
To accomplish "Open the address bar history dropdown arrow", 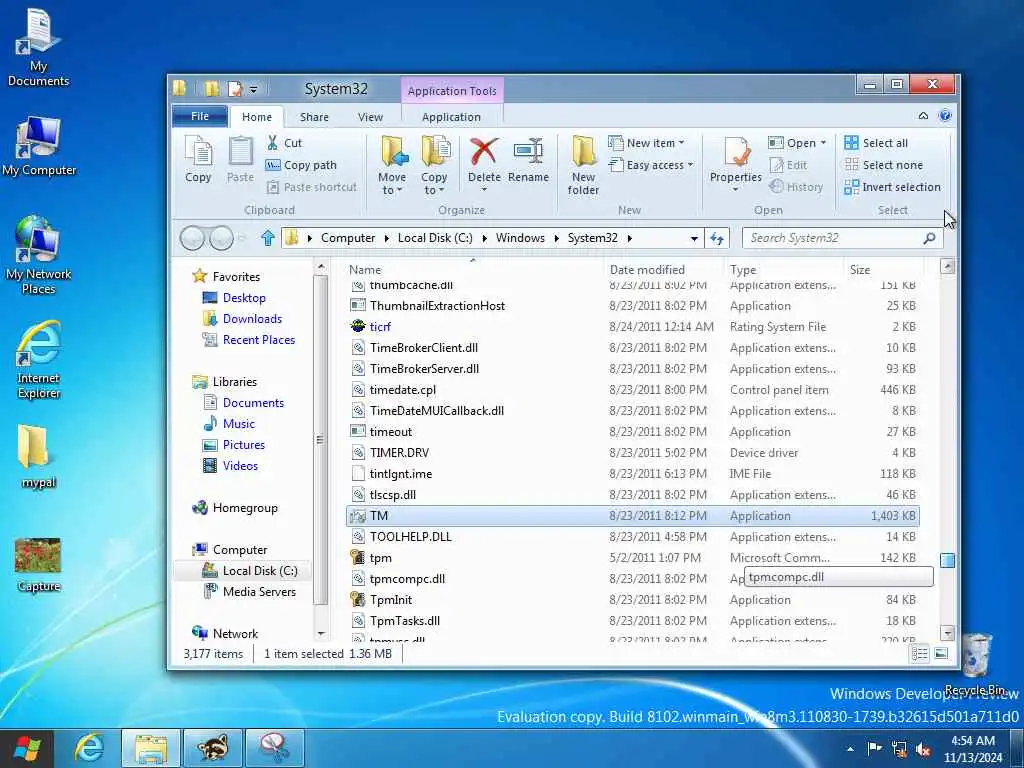I will pos(694,238).
